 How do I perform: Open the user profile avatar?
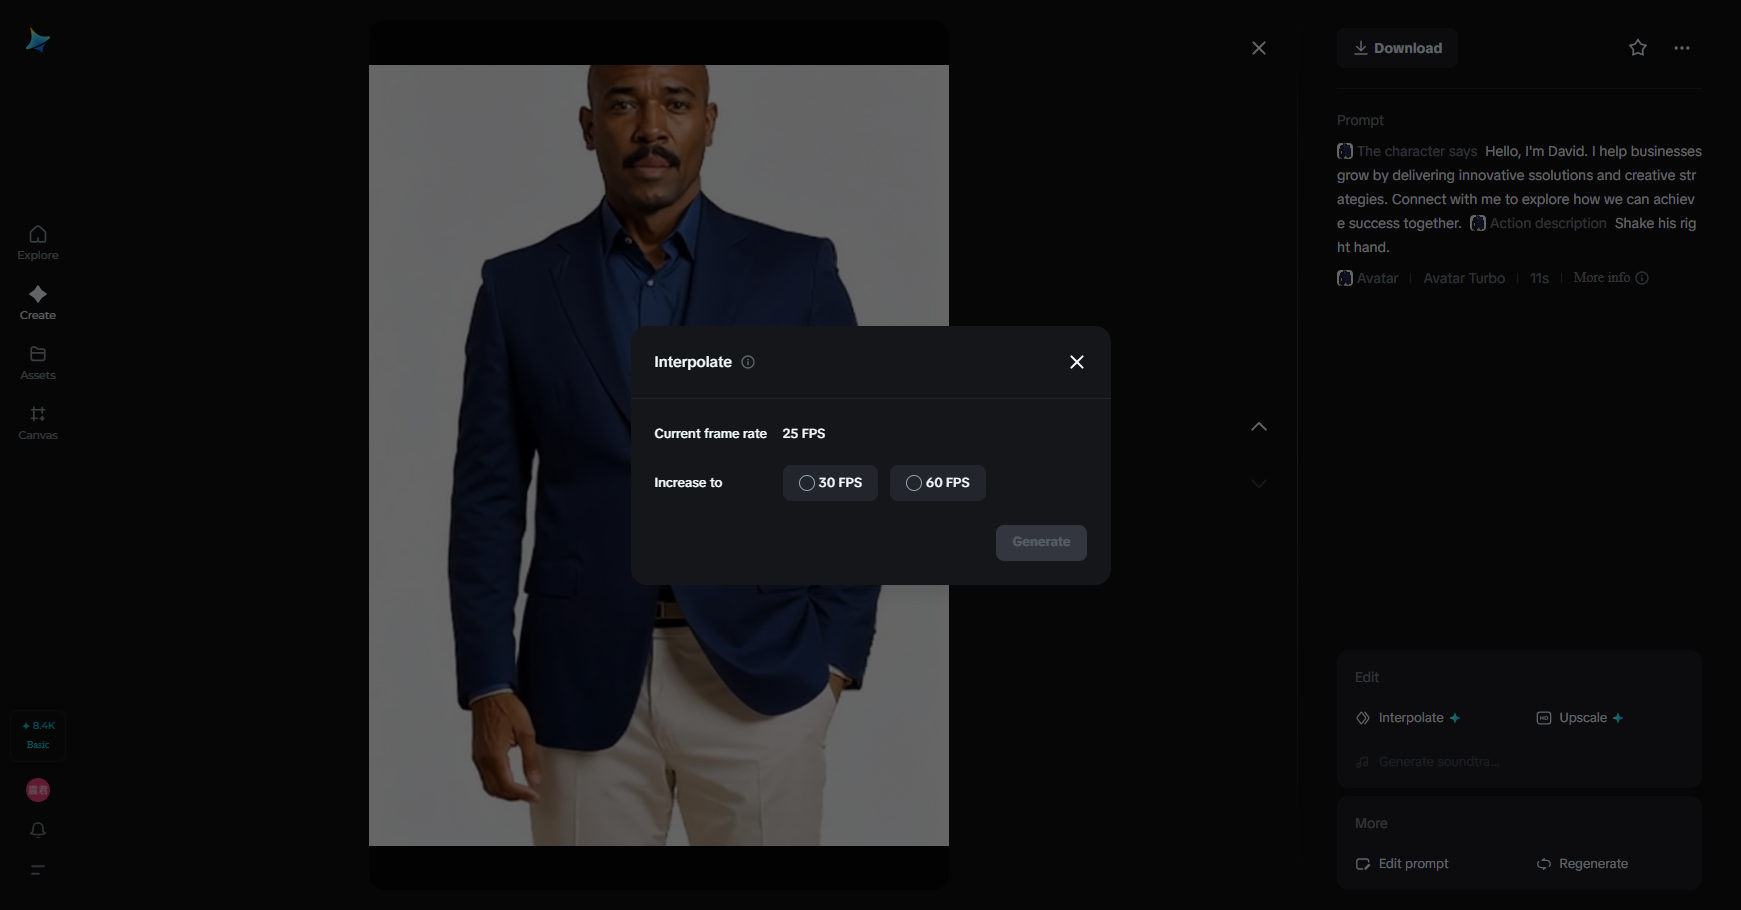click(38, 790)
